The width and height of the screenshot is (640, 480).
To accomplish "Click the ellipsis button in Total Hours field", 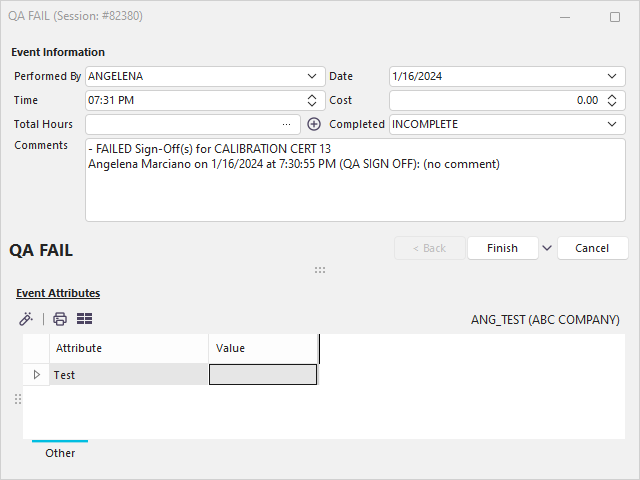I will coord(287,124).
